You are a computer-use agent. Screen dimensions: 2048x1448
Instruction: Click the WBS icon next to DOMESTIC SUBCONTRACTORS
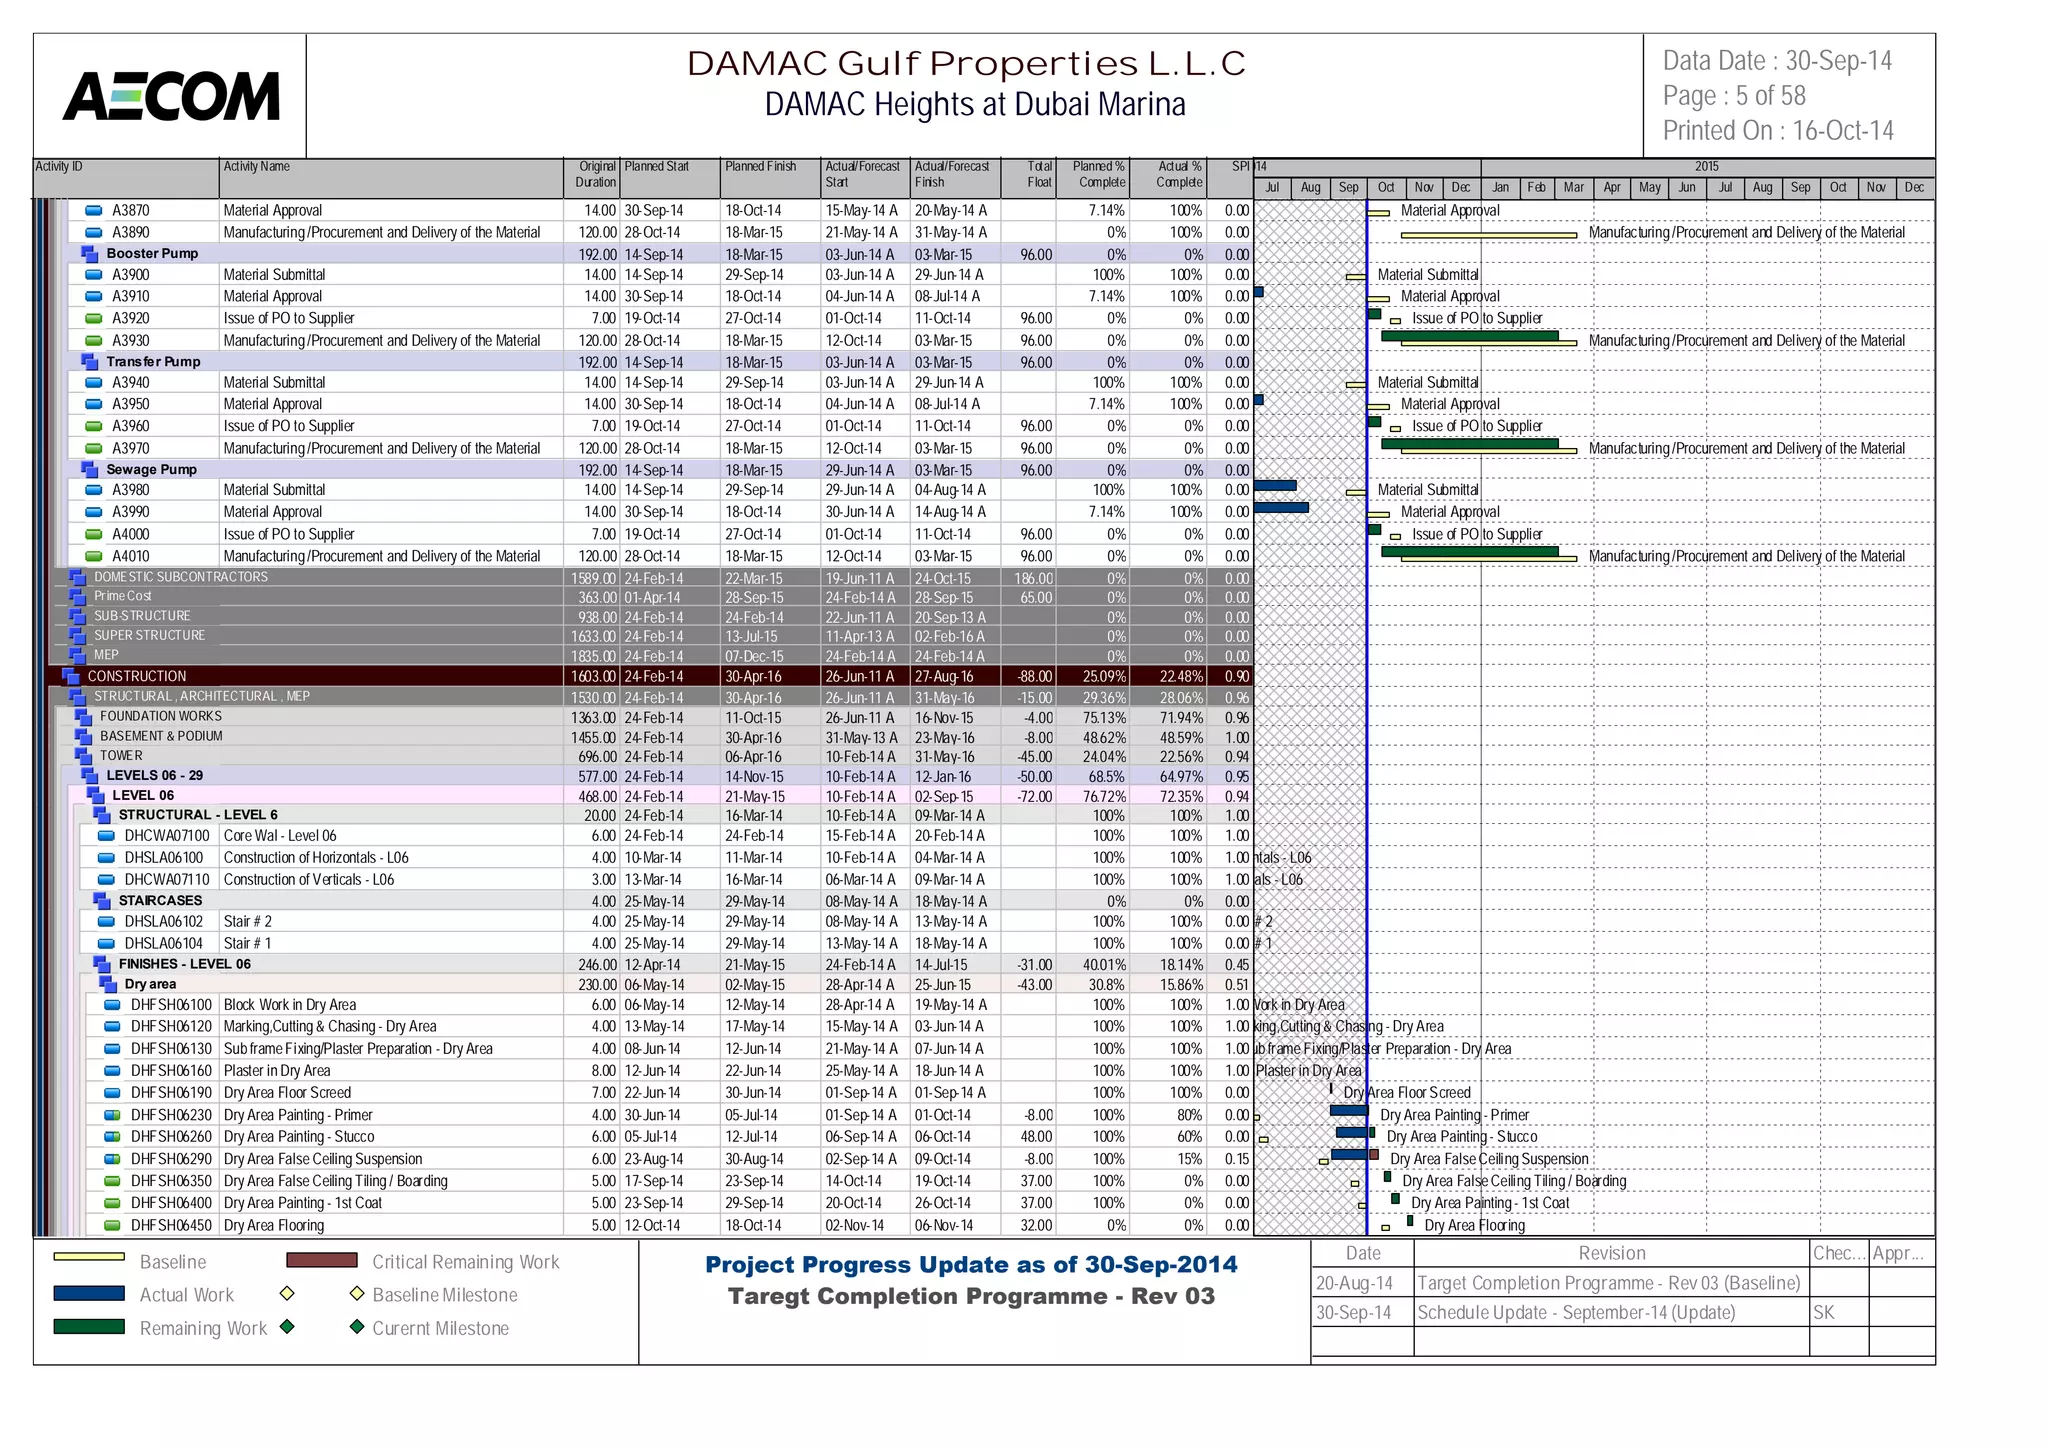pyautogui.click(x=77, y=578)
